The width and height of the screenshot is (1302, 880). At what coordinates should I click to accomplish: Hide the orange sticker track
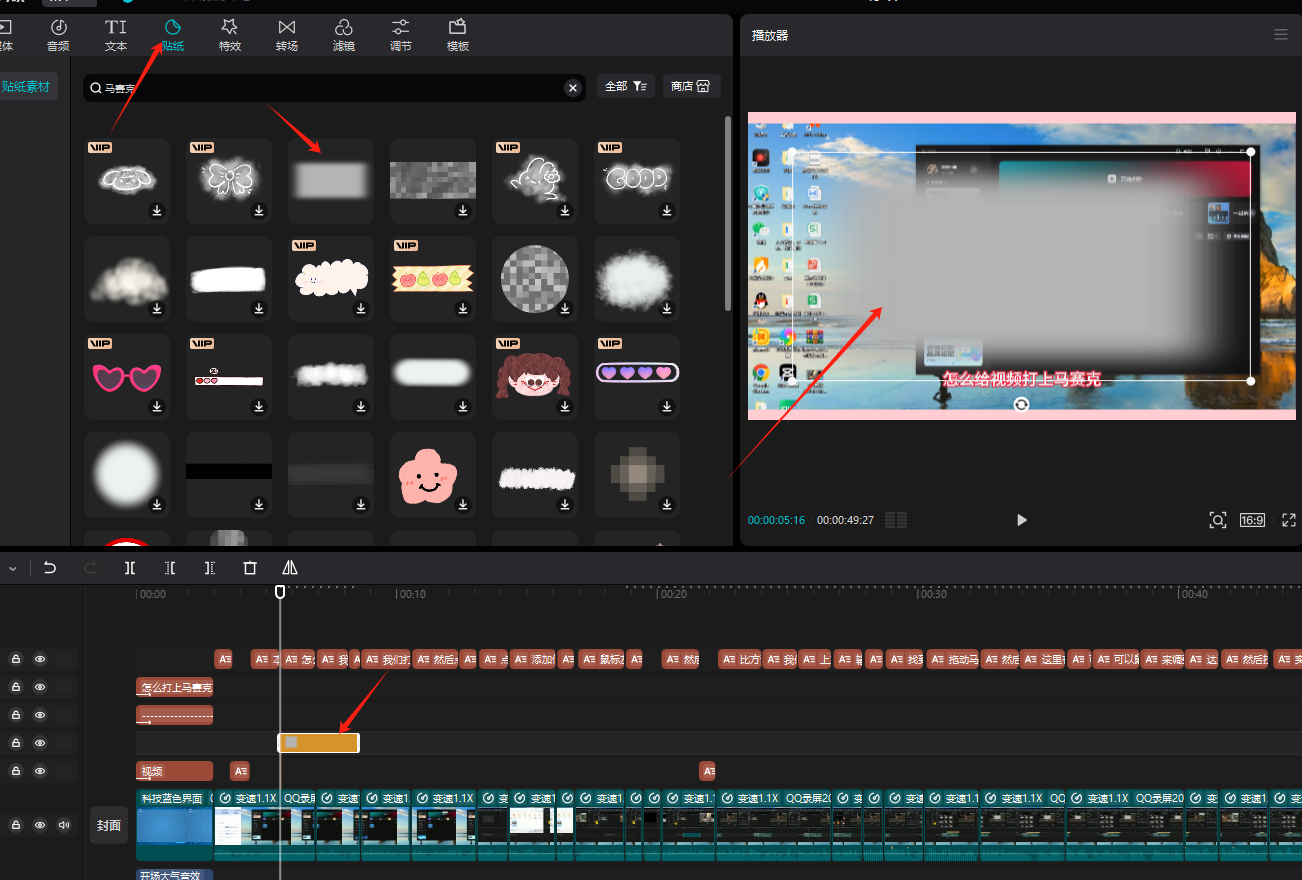coord(40,743)
